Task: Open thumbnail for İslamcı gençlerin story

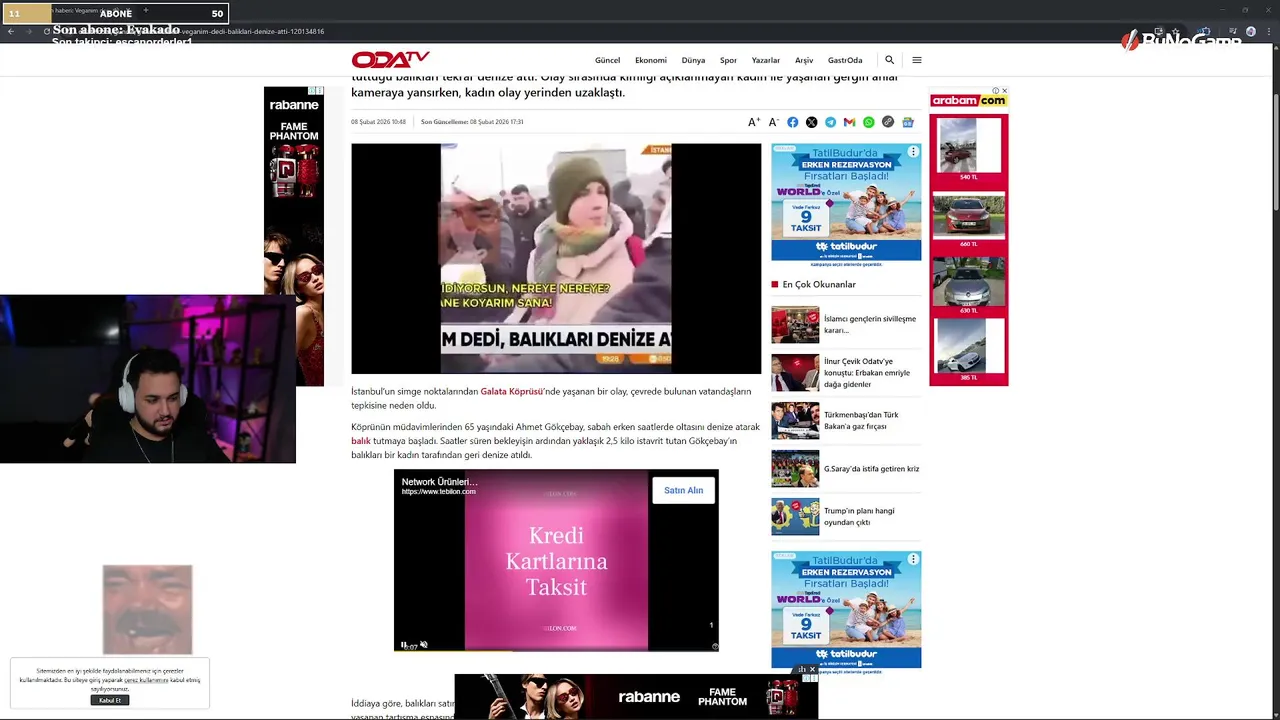Action: [795, 325]
